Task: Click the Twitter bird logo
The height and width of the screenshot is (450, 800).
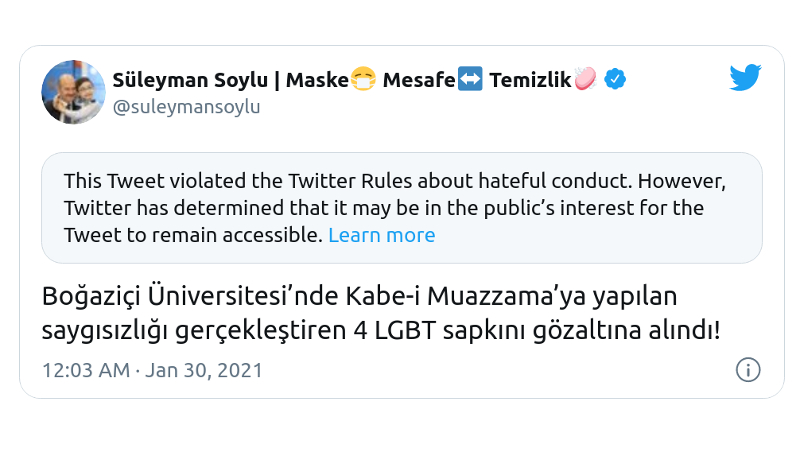Action: (745, 78)
